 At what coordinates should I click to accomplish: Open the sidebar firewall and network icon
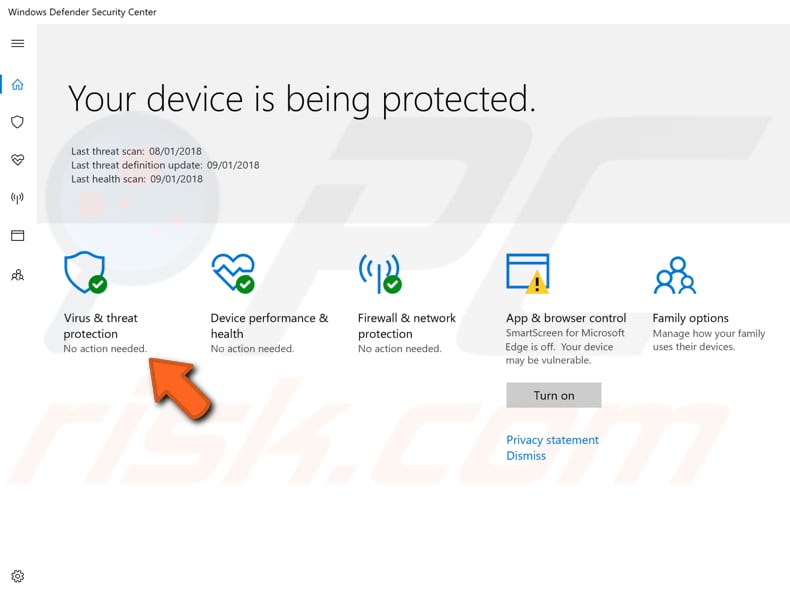17,198
